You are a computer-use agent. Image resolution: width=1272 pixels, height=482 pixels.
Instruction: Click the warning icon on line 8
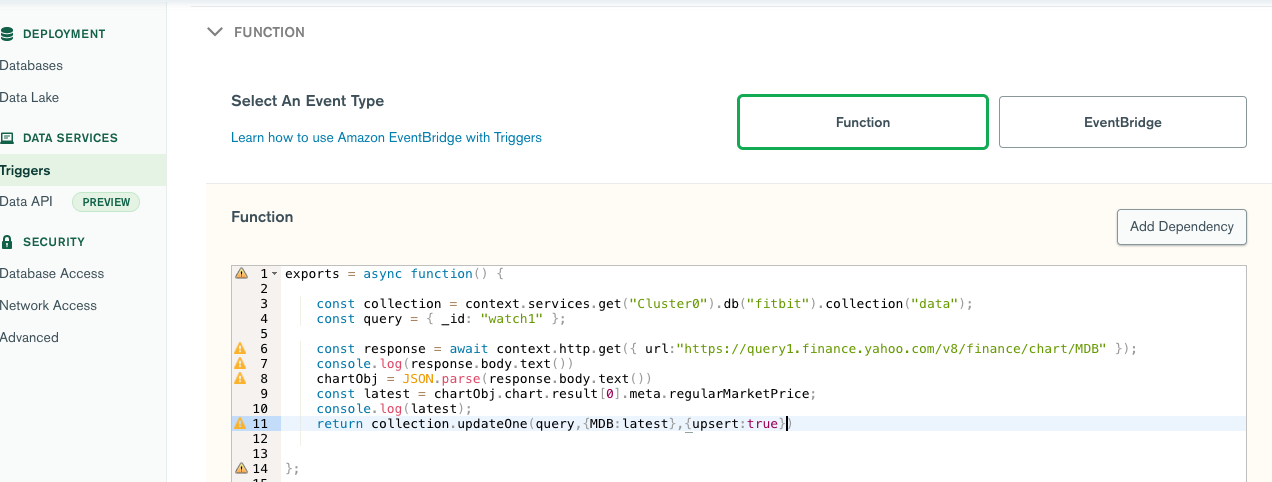point(241,379)
